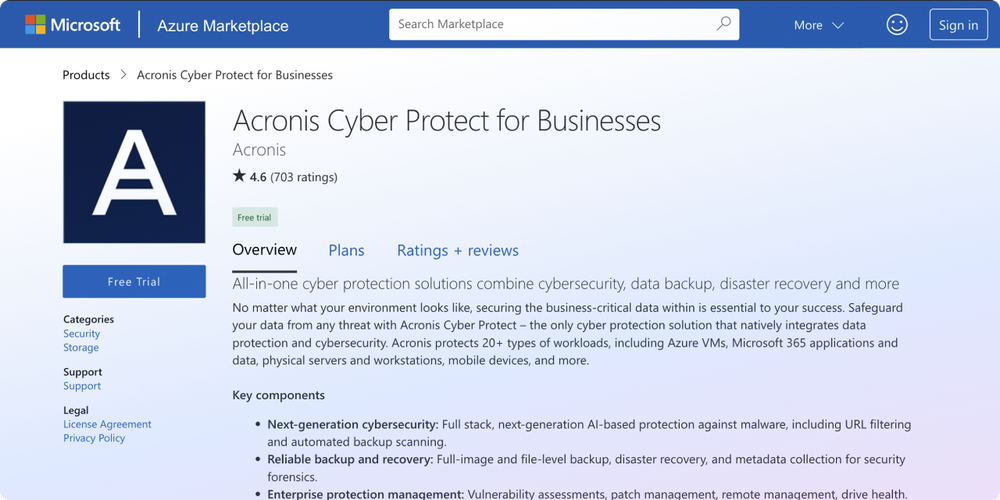Click the Sign in button

pos(958,26)
